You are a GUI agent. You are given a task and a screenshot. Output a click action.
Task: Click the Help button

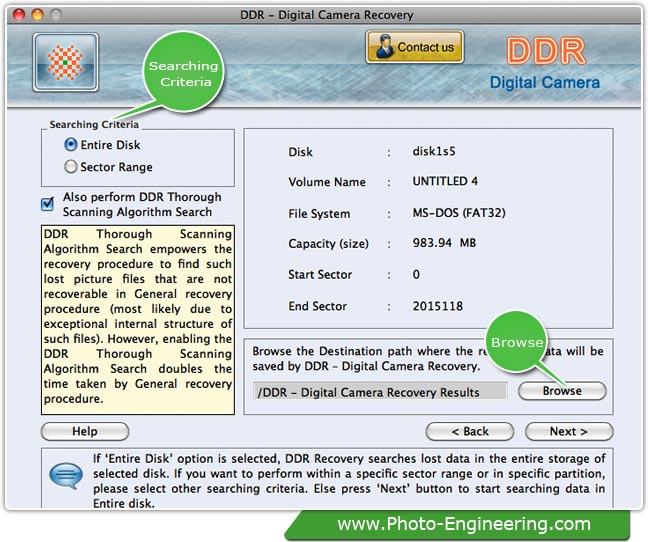(85, 431)
